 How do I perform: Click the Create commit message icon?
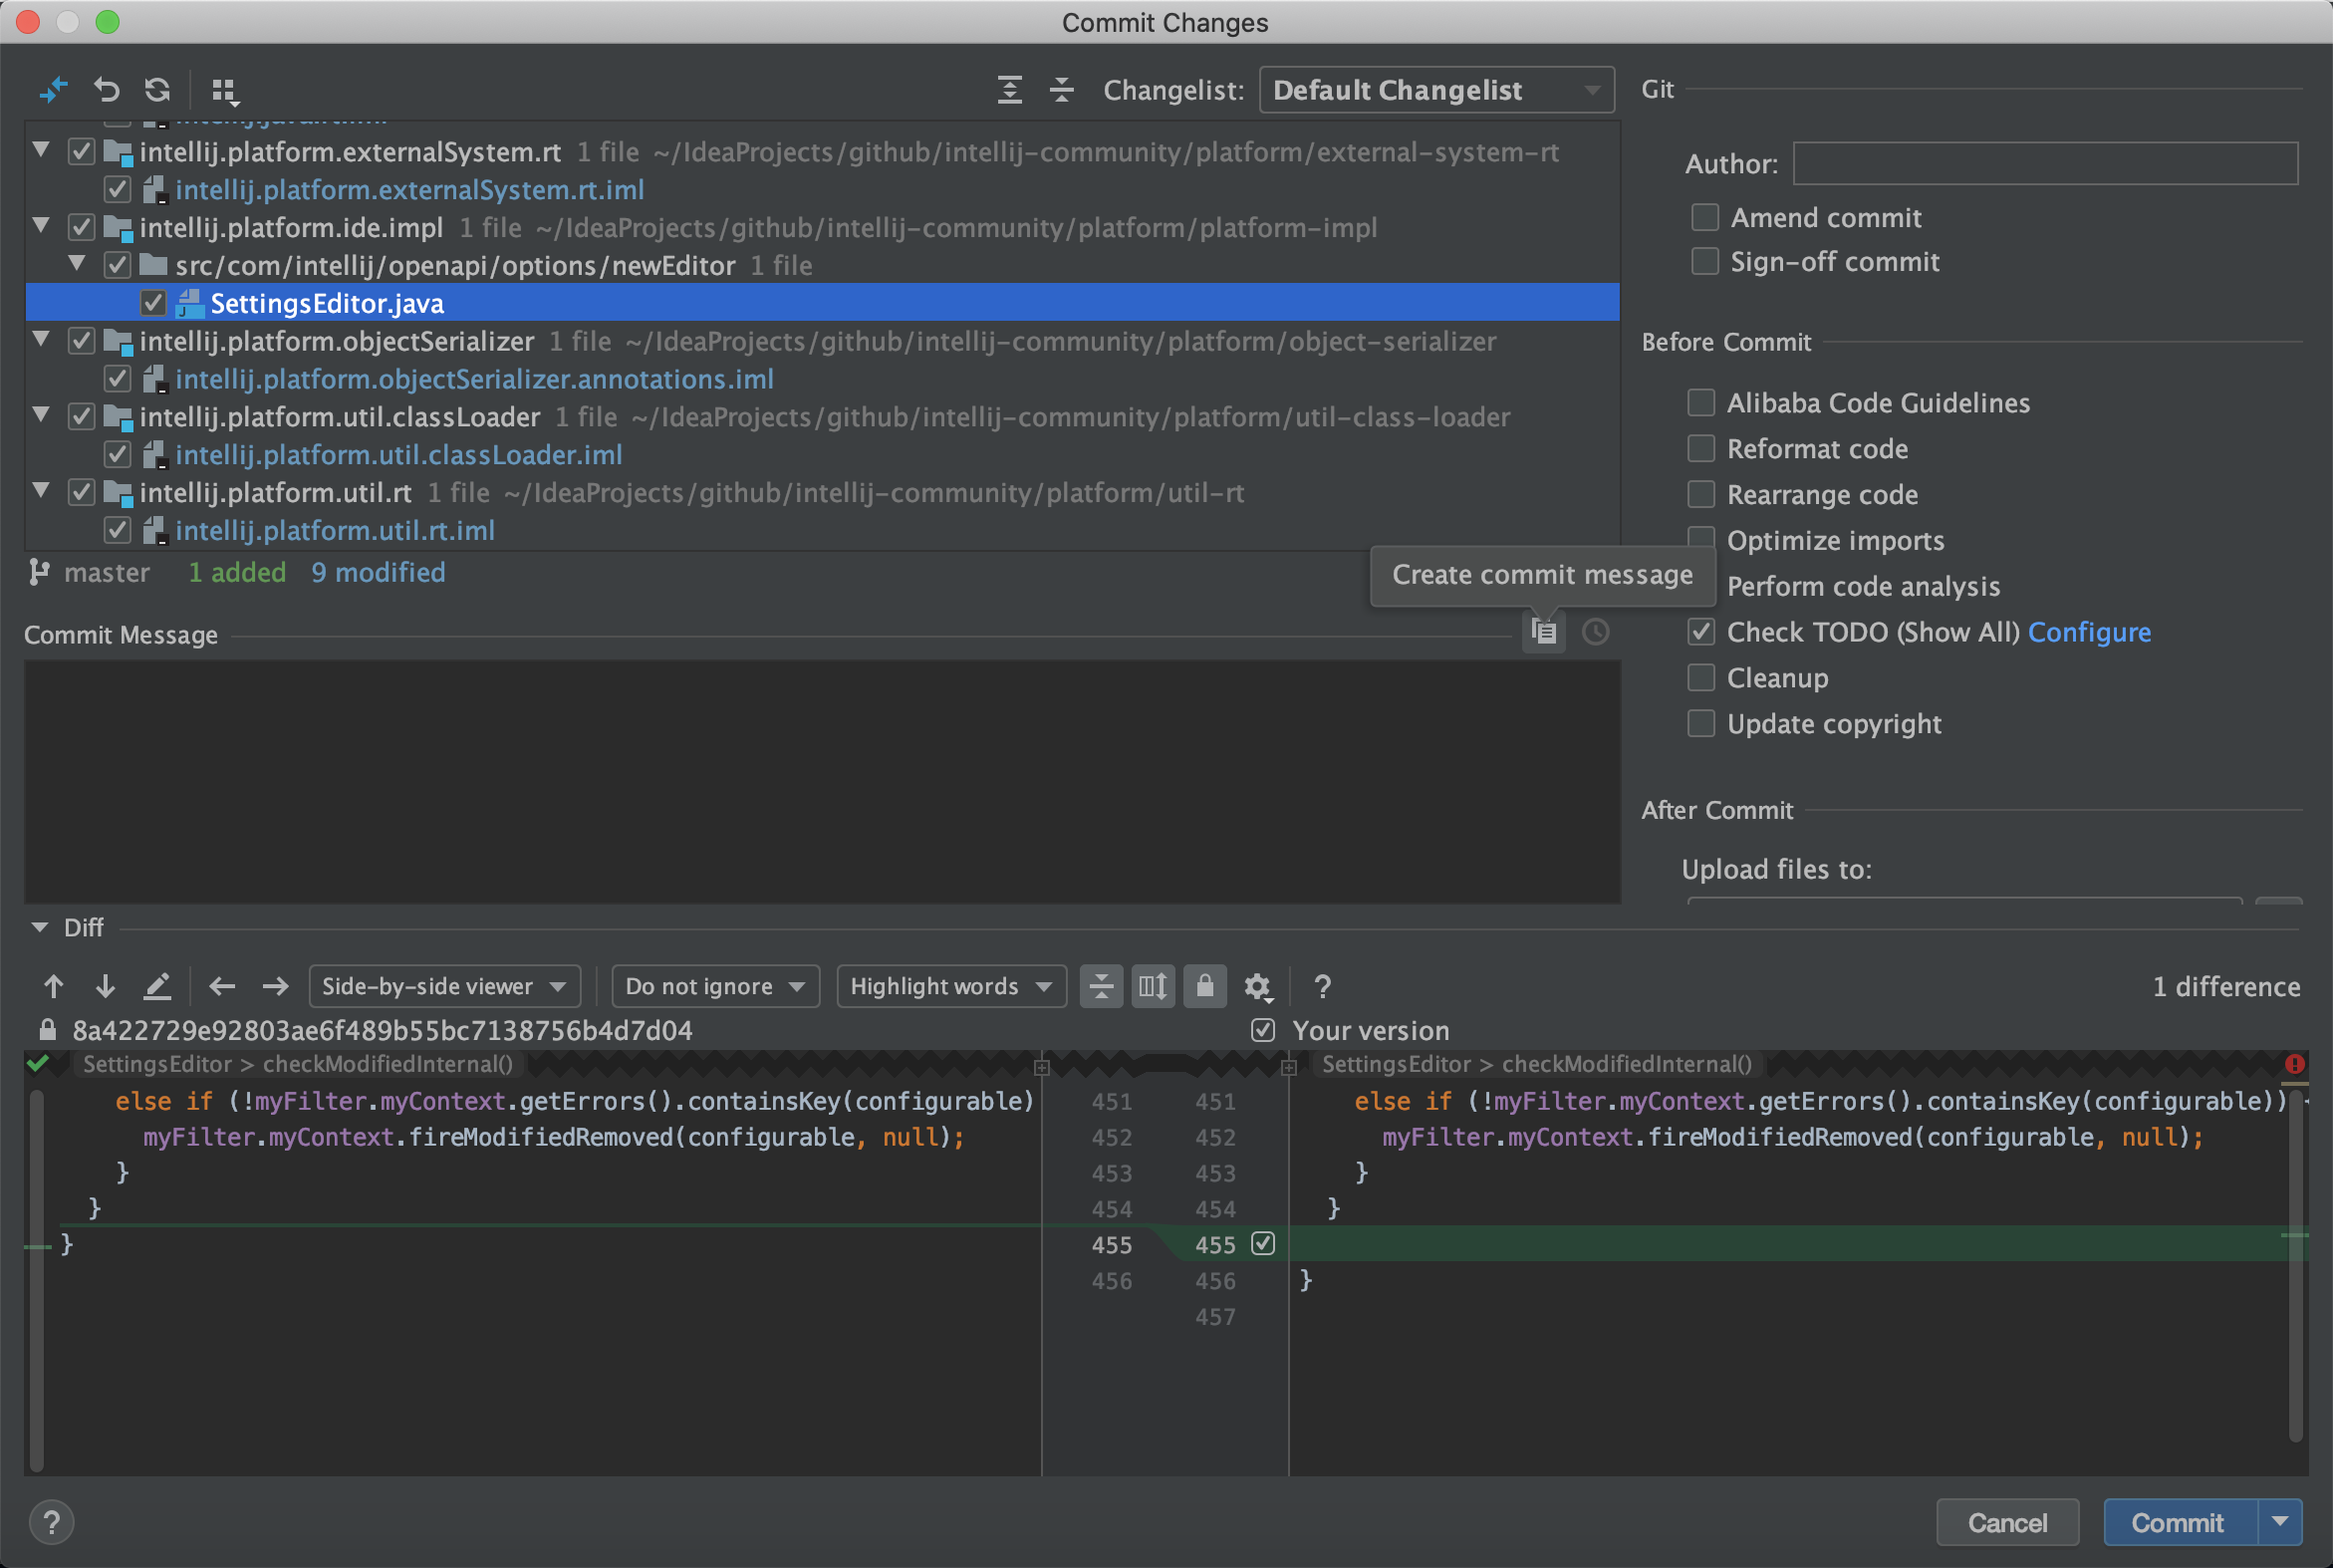click(x=1544, y=632)
